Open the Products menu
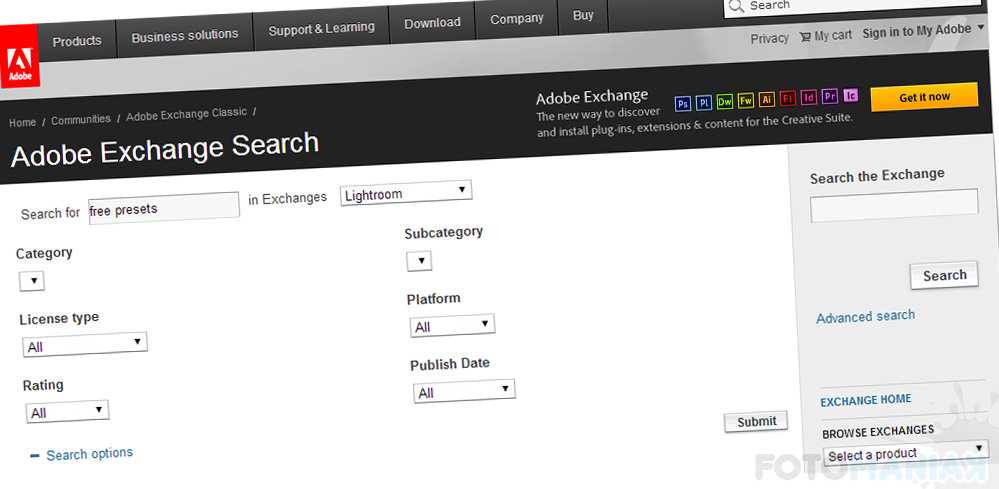 point(76,41)
